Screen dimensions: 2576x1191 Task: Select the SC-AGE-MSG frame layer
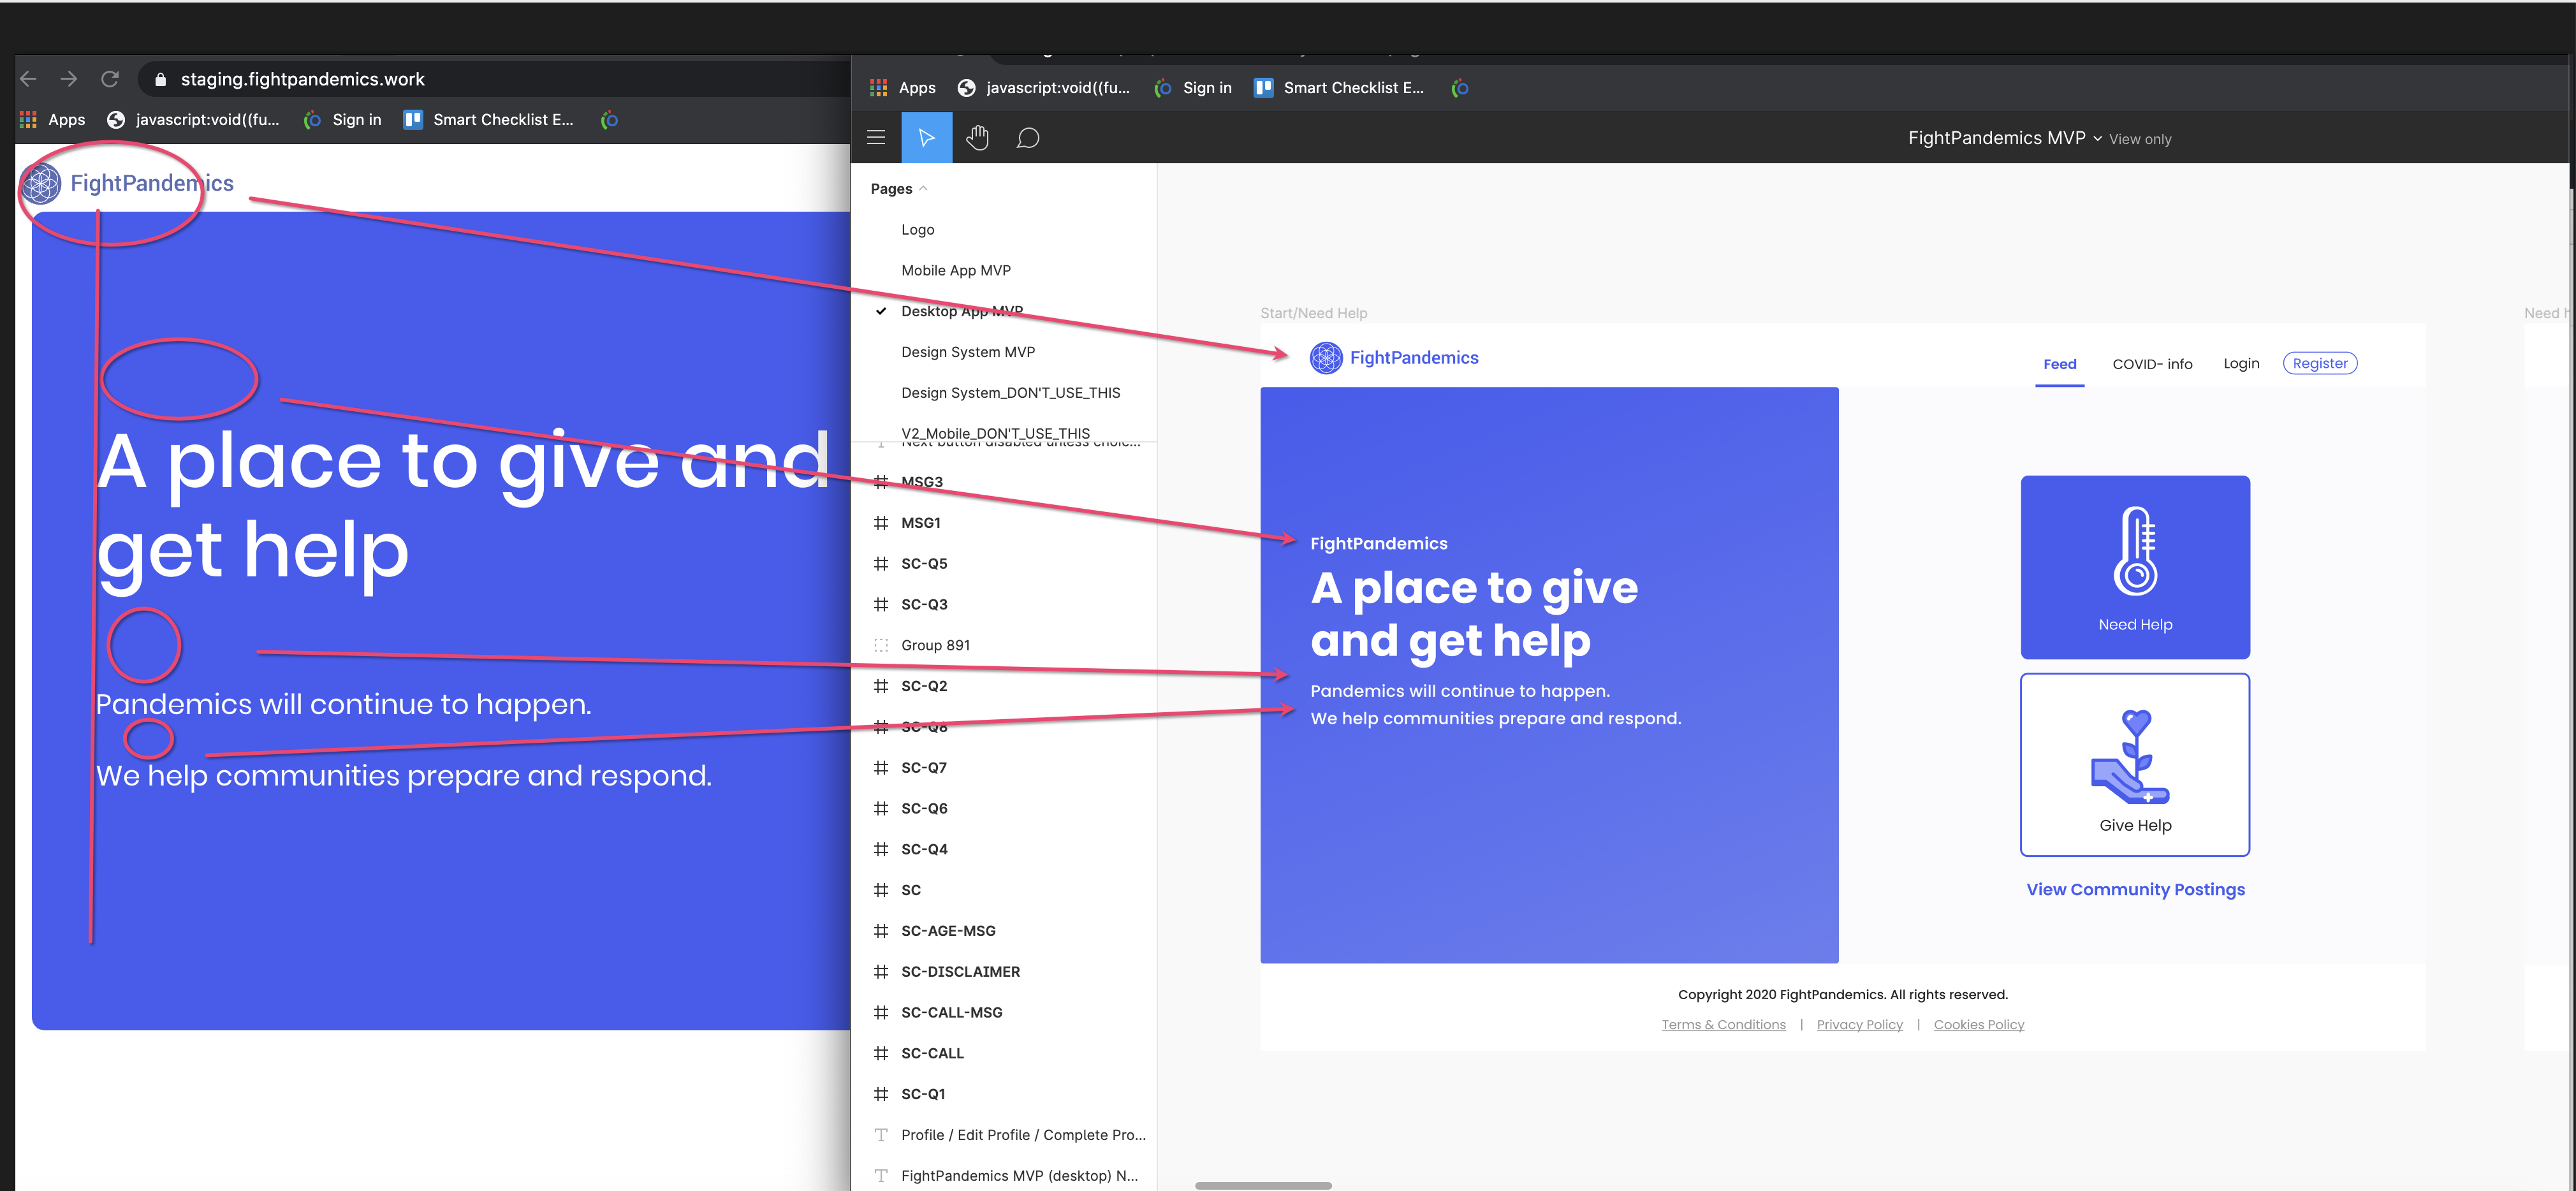(x=948, y=931)
